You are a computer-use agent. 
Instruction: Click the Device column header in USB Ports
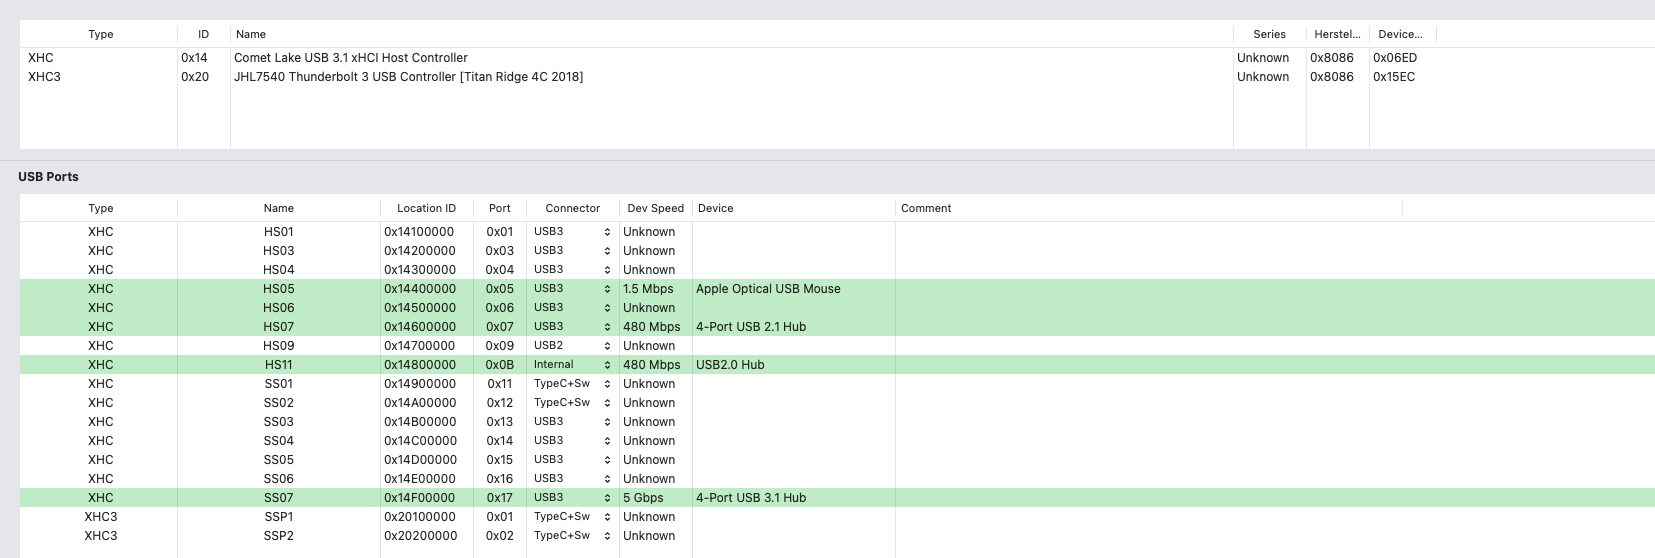(x=715, y=208)
